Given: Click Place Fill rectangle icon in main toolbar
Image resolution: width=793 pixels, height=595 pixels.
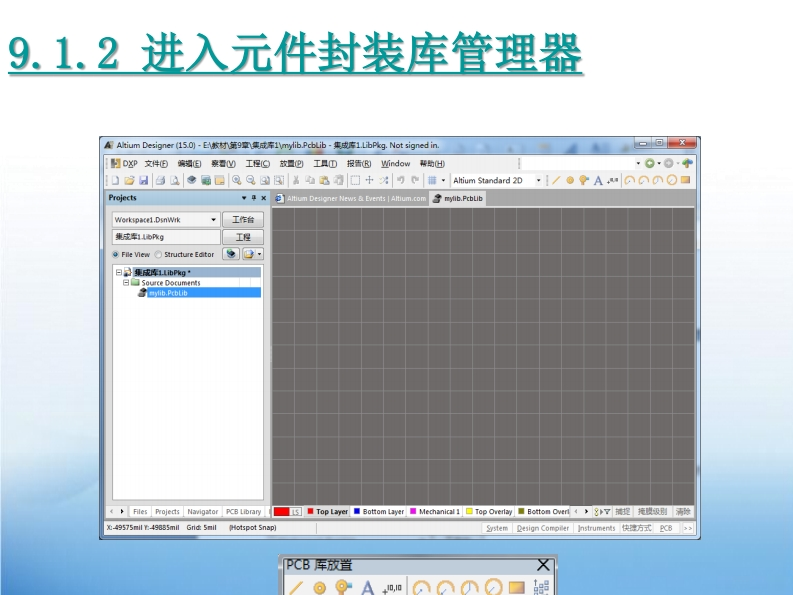Looking at the screenshot, I should [x=686, y=180].
